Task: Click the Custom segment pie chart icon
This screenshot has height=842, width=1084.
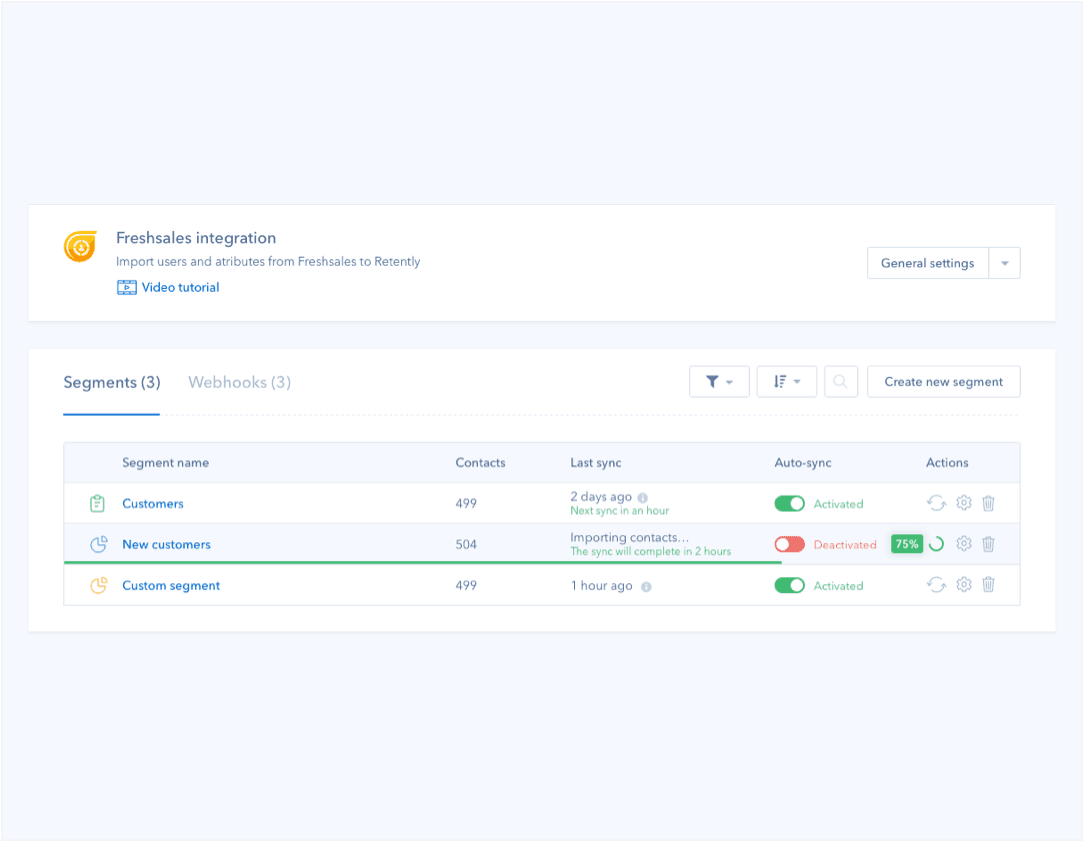Action: coord(99,585)
